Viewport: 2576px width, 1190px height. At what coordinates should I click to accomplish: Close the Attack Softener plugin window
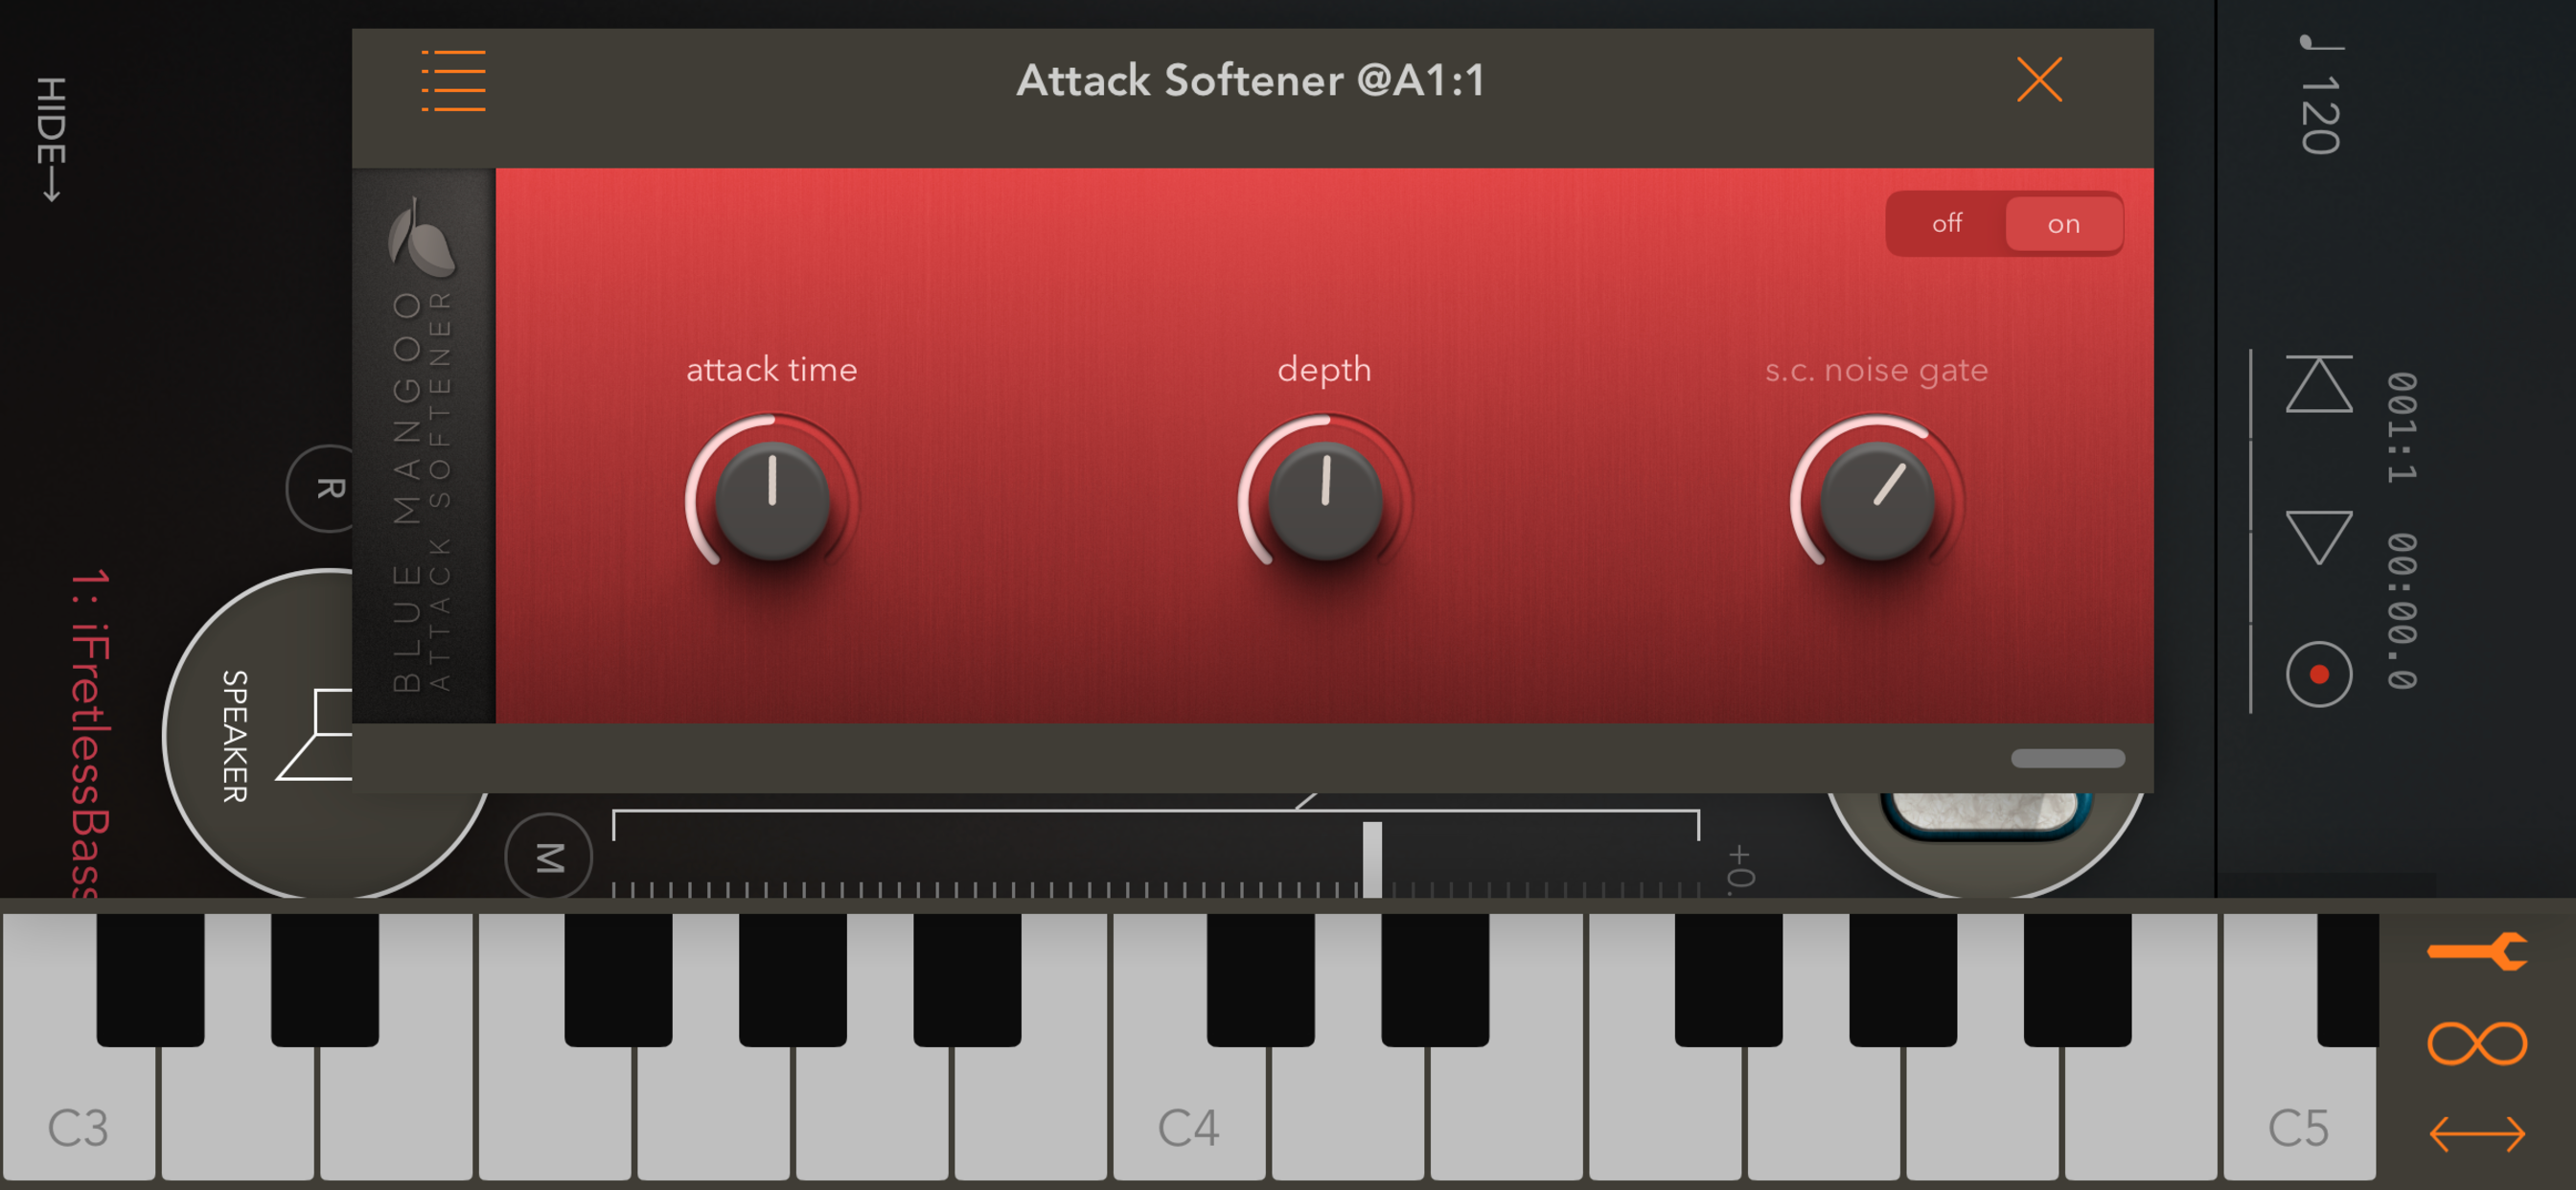pos(2039,80)
